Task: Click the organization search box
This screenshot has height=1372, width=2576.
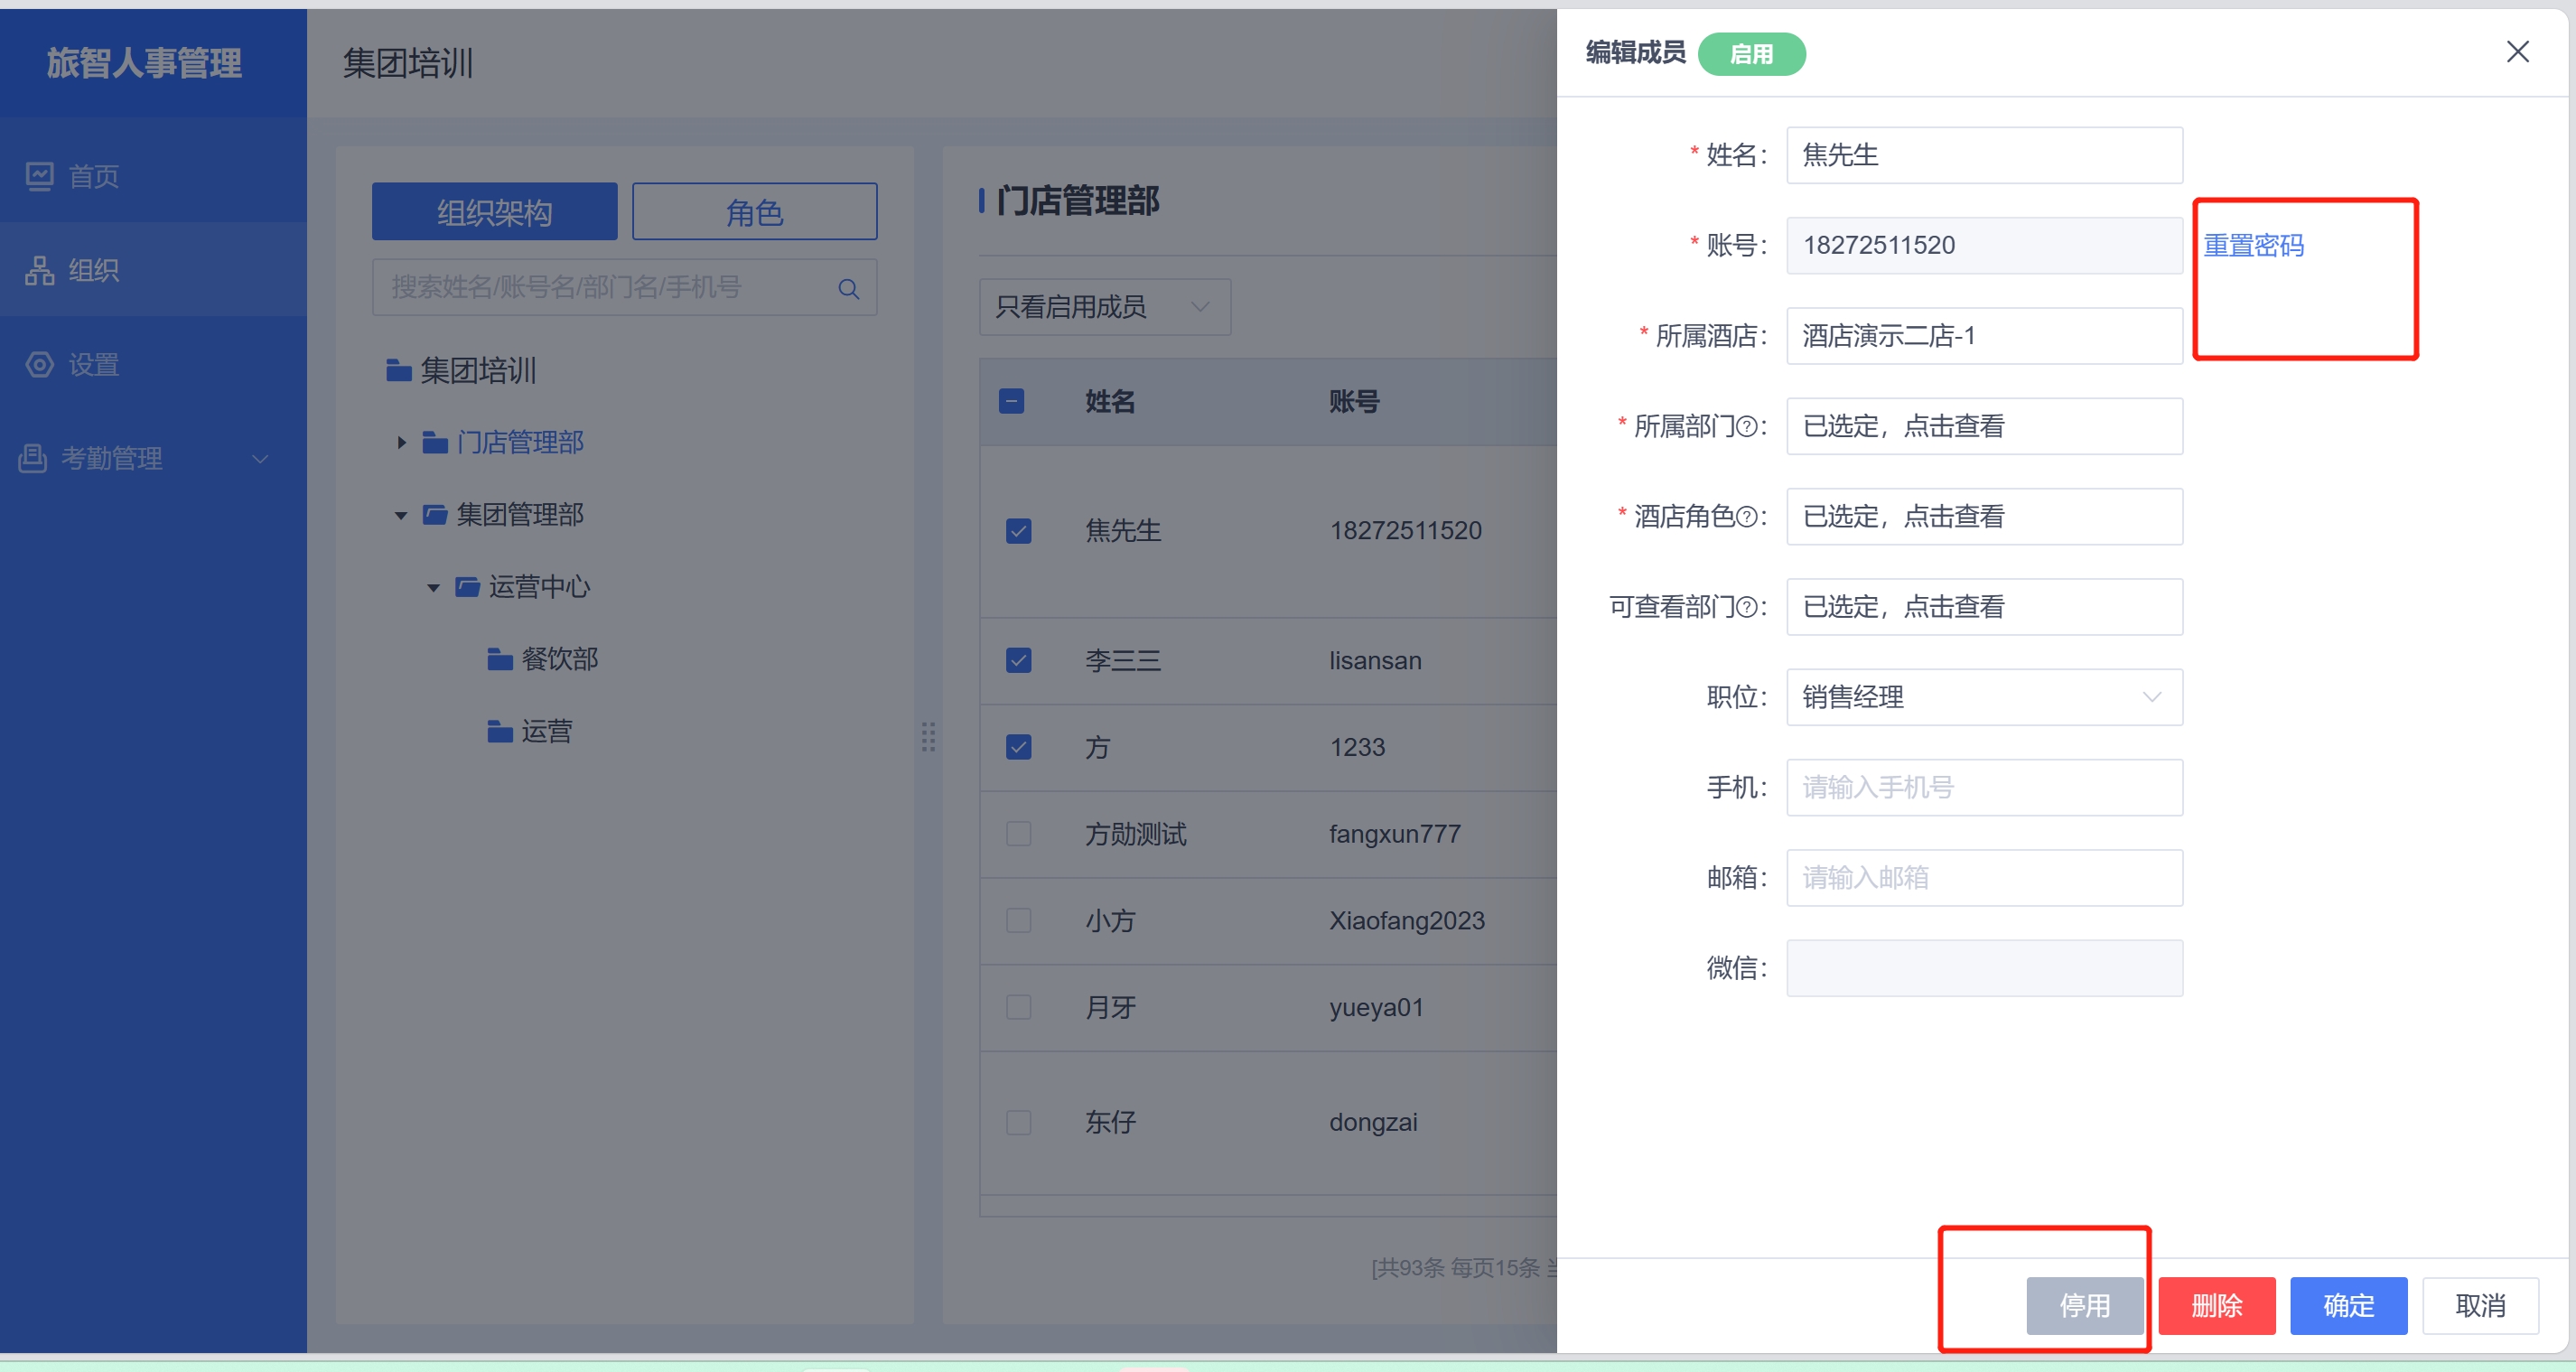Action: pos(624,288)
